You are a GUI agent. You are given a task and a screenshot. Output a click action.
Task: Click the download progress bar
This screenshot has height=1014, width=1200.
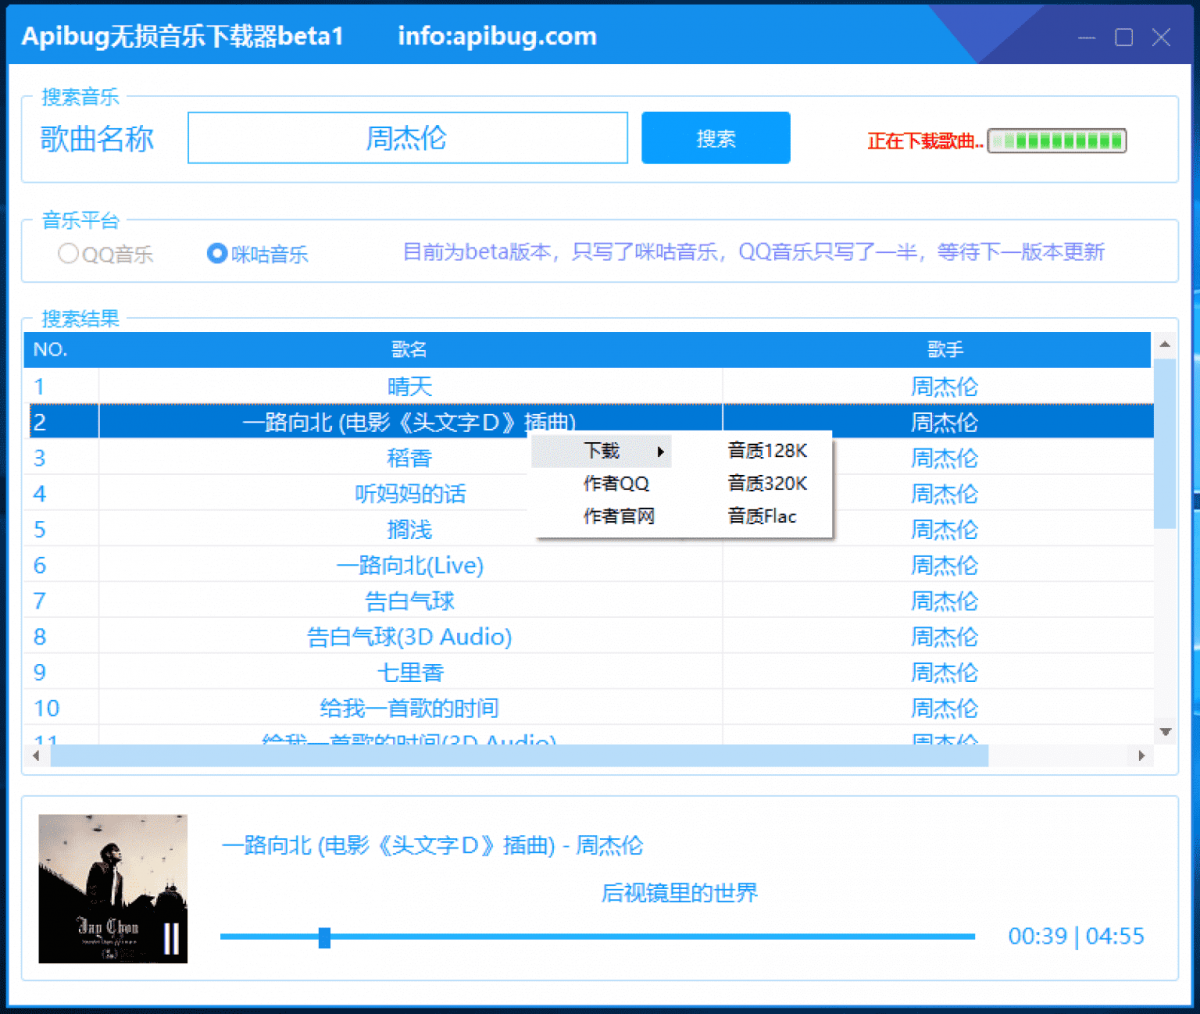tap(1057, 141)
